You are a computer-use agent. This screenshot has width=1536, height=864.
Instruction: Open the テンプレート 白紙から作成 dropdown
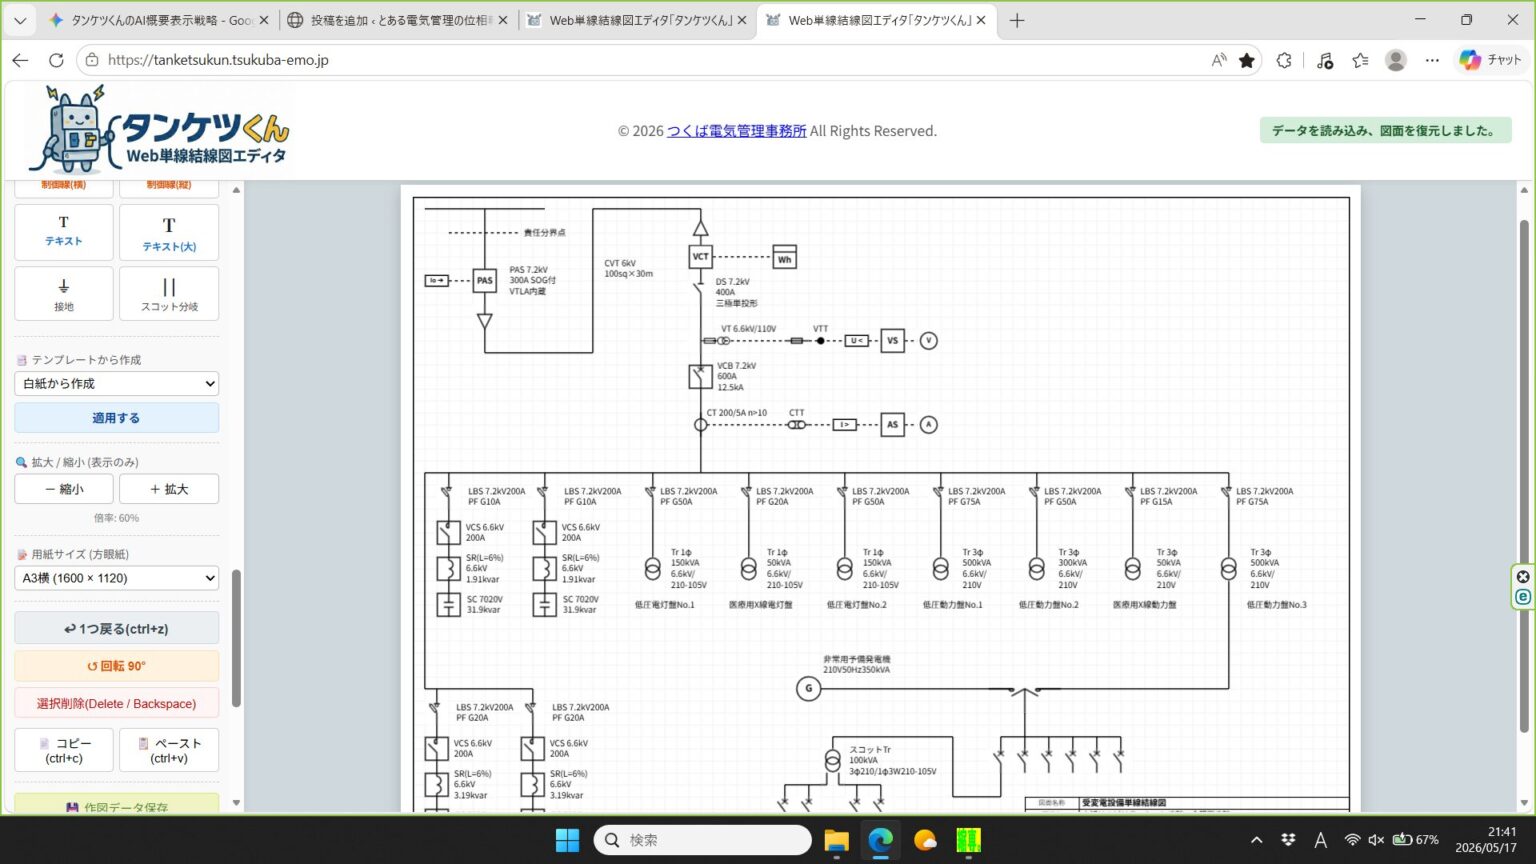tap(117, 384)
